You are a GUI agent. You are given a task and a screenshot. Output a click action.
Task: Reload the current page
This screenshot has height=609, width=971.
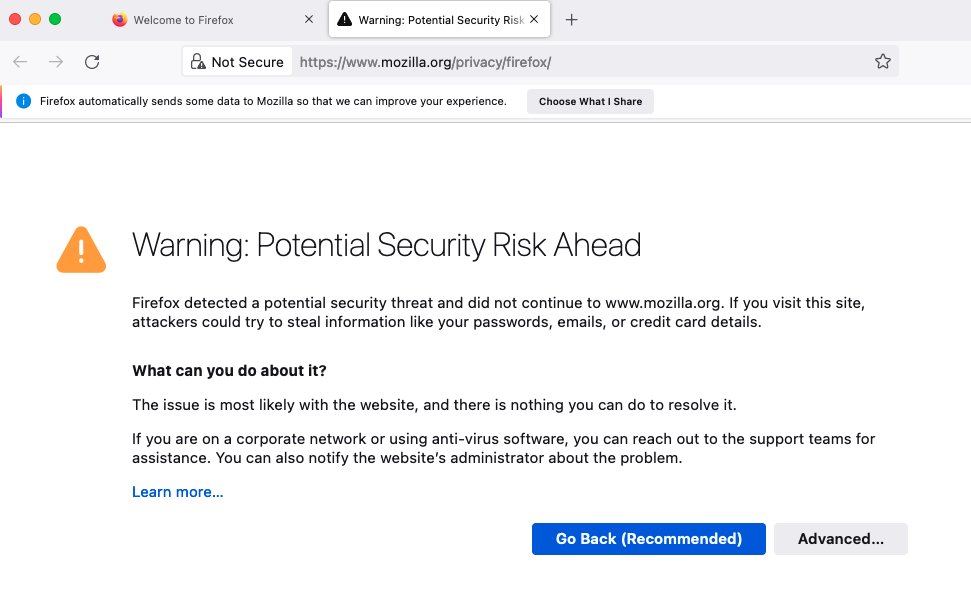coord(92,61)
